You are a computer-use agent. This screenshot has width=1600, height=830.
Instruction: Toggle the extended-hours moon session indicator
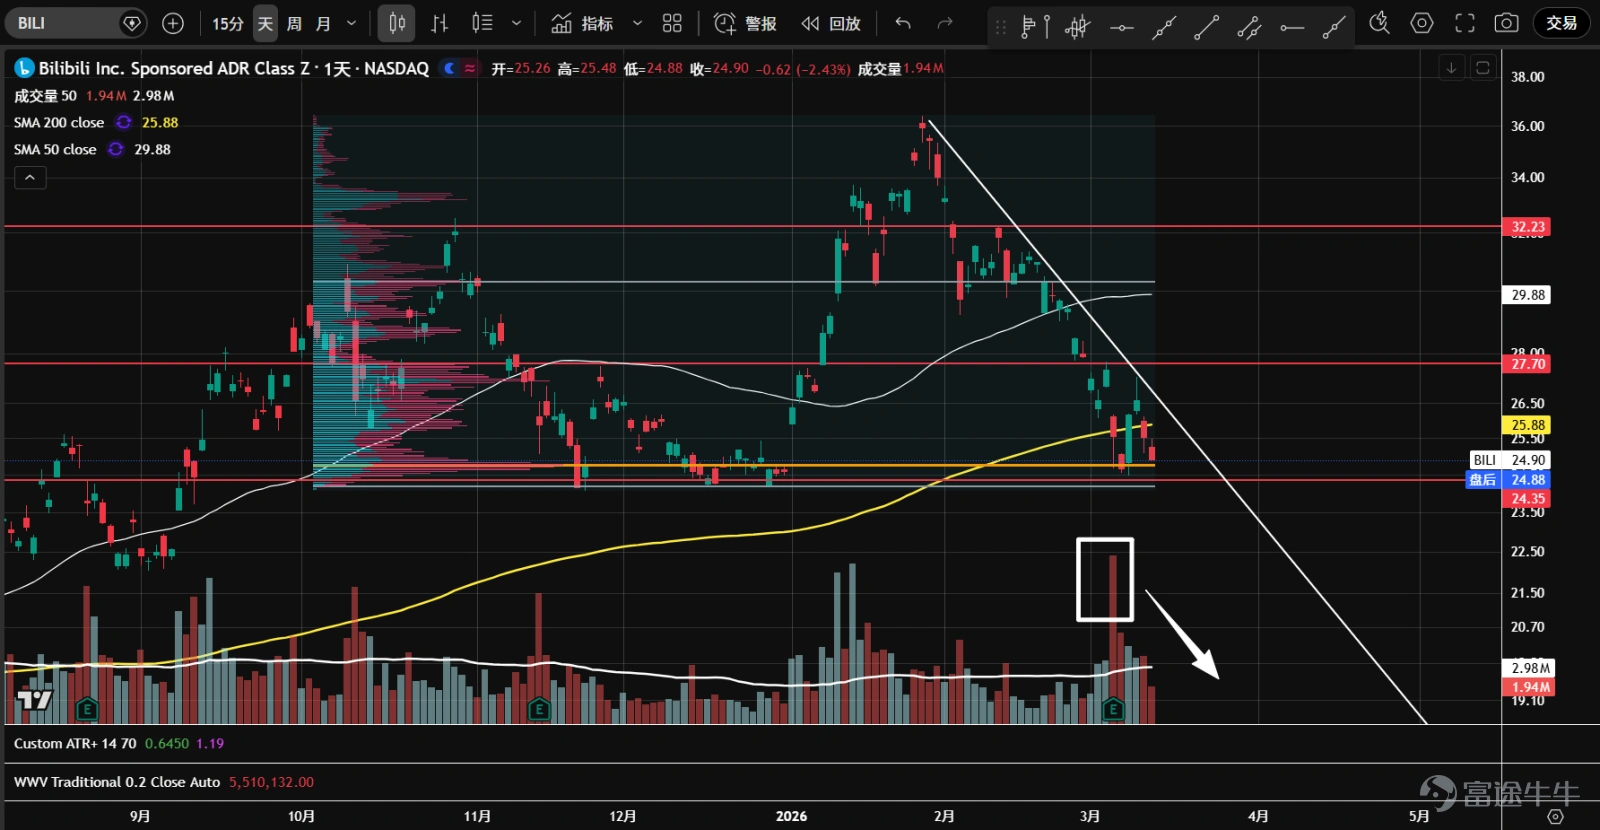450,68
